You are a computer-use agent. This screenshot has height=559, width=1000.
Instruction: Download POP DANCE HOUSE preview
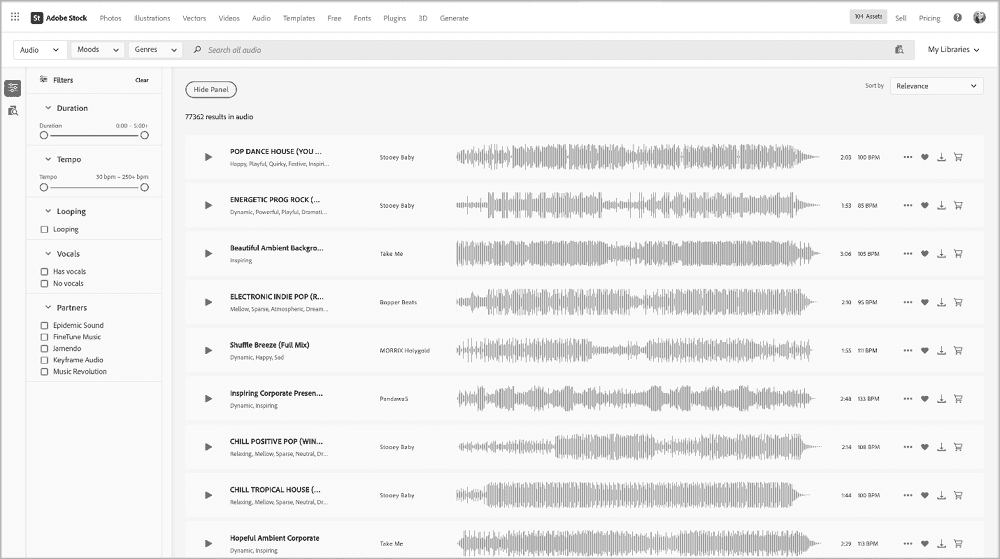click(941, 157)
